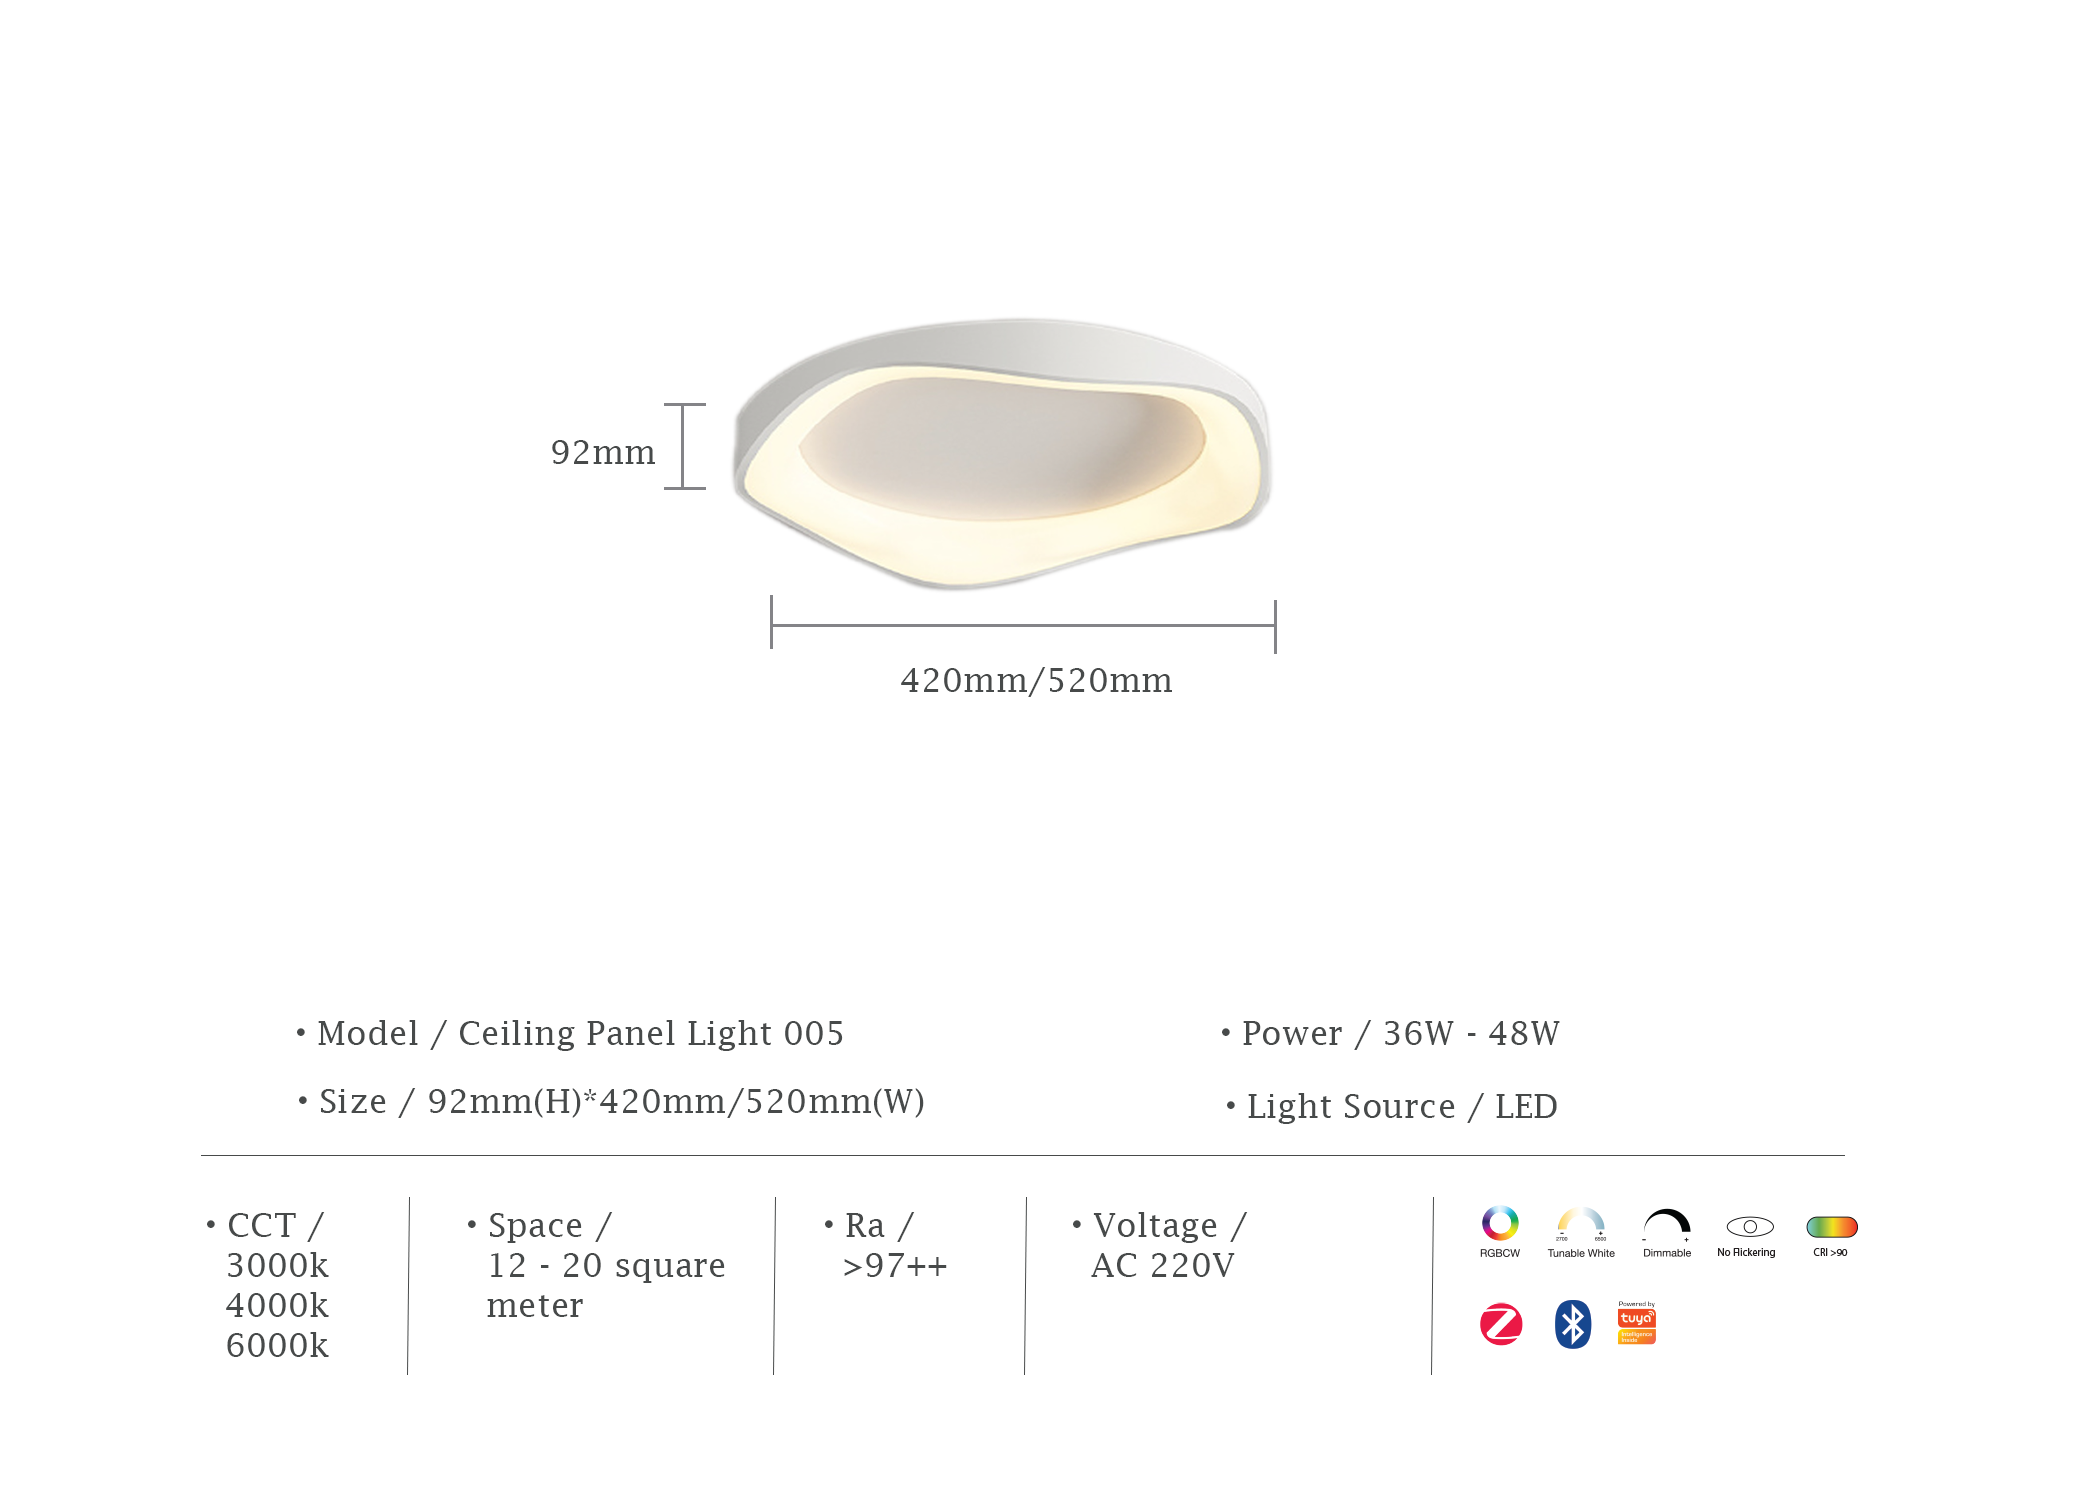Click the No Flickering eye icon
This screenshot has height=1500, width=2100.
pyautogui.click(x=1749, y=1227)
